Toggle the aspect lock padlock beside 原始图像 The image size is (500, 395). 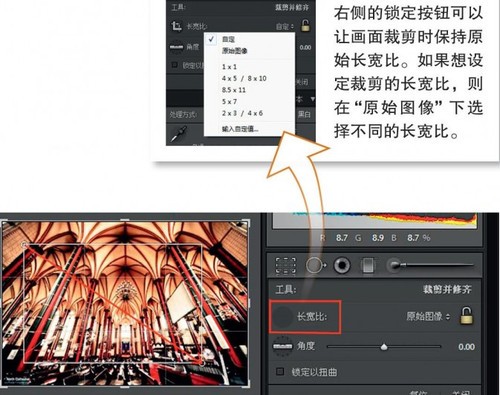click(466, 316)
